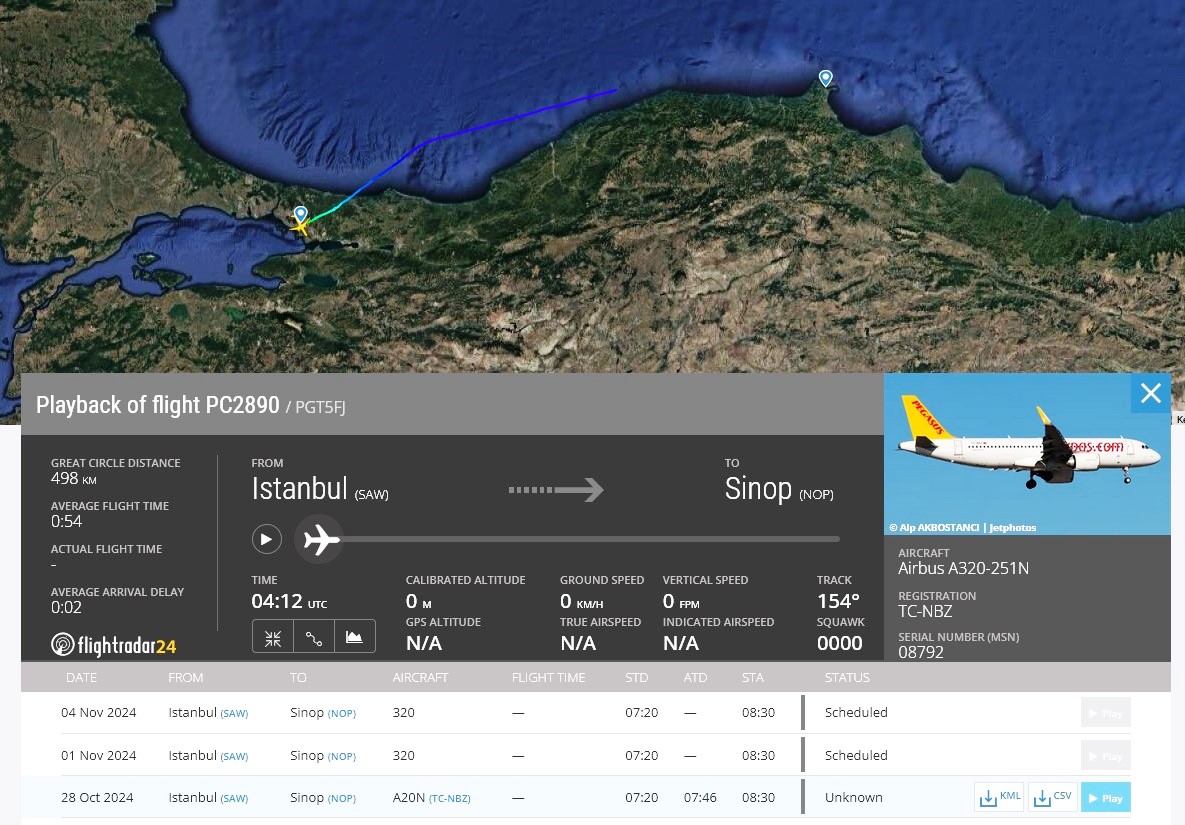
Task: Open the NOP link in the 01 Nov row
Action: [342, 756]
